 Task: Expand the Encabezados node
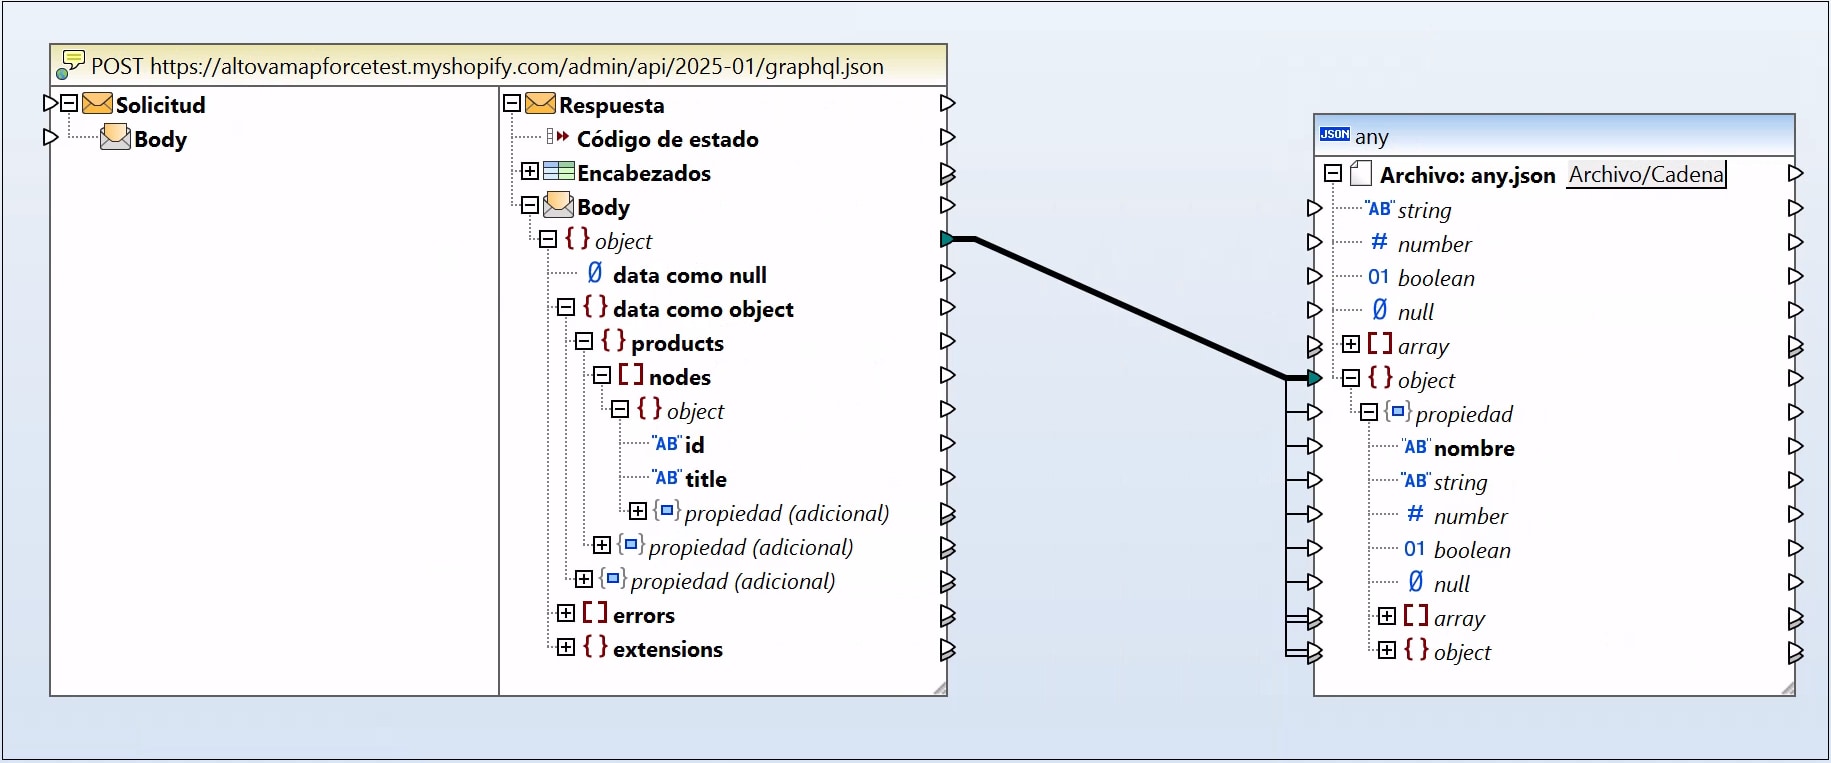(x=530, y=171)
